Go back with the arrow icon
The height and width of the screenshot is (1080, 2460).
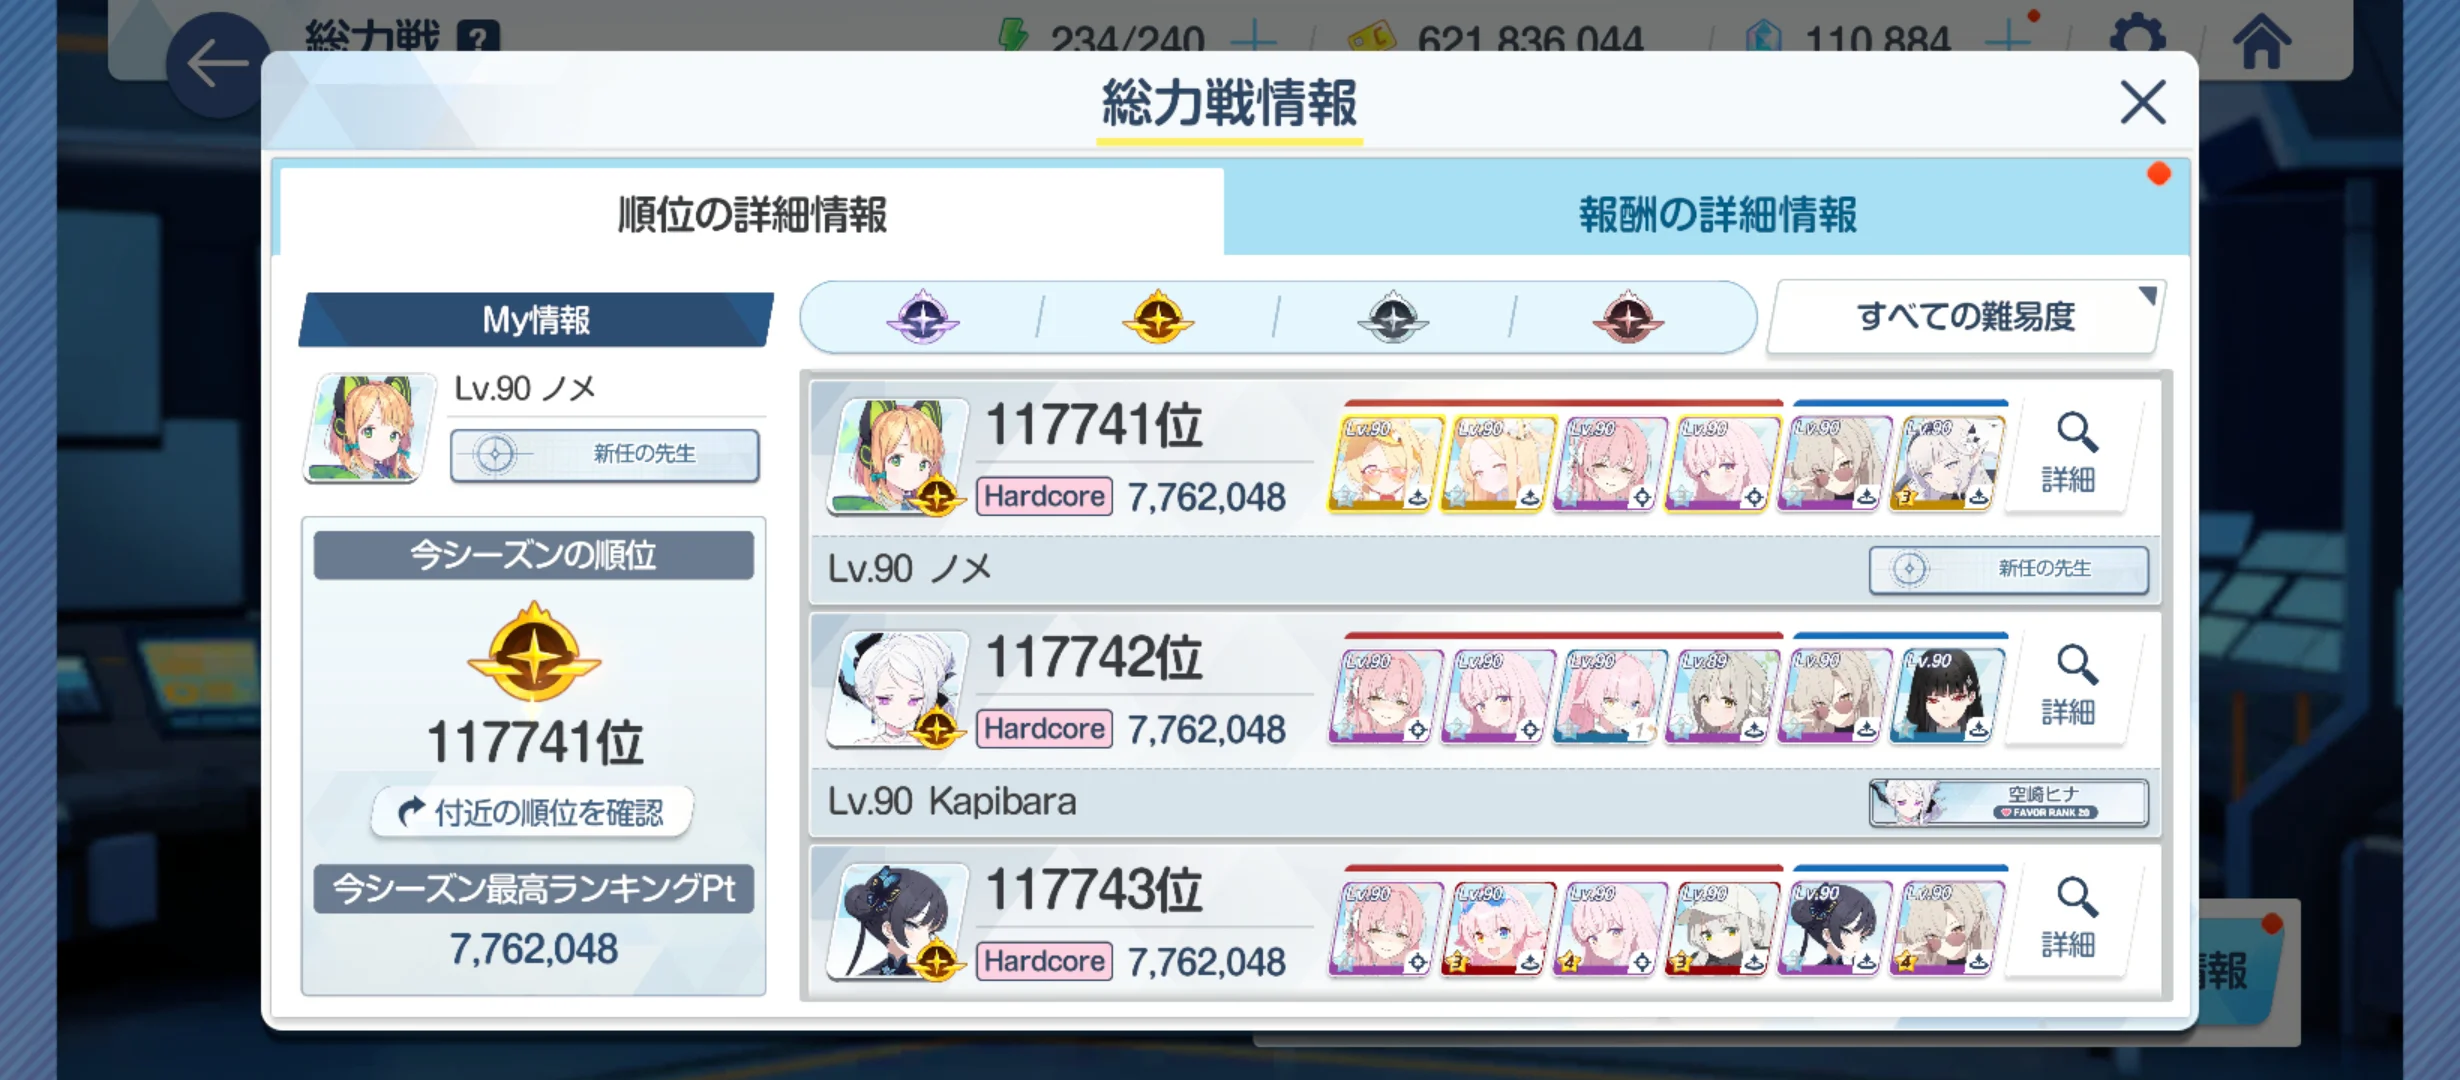(217, 65)
